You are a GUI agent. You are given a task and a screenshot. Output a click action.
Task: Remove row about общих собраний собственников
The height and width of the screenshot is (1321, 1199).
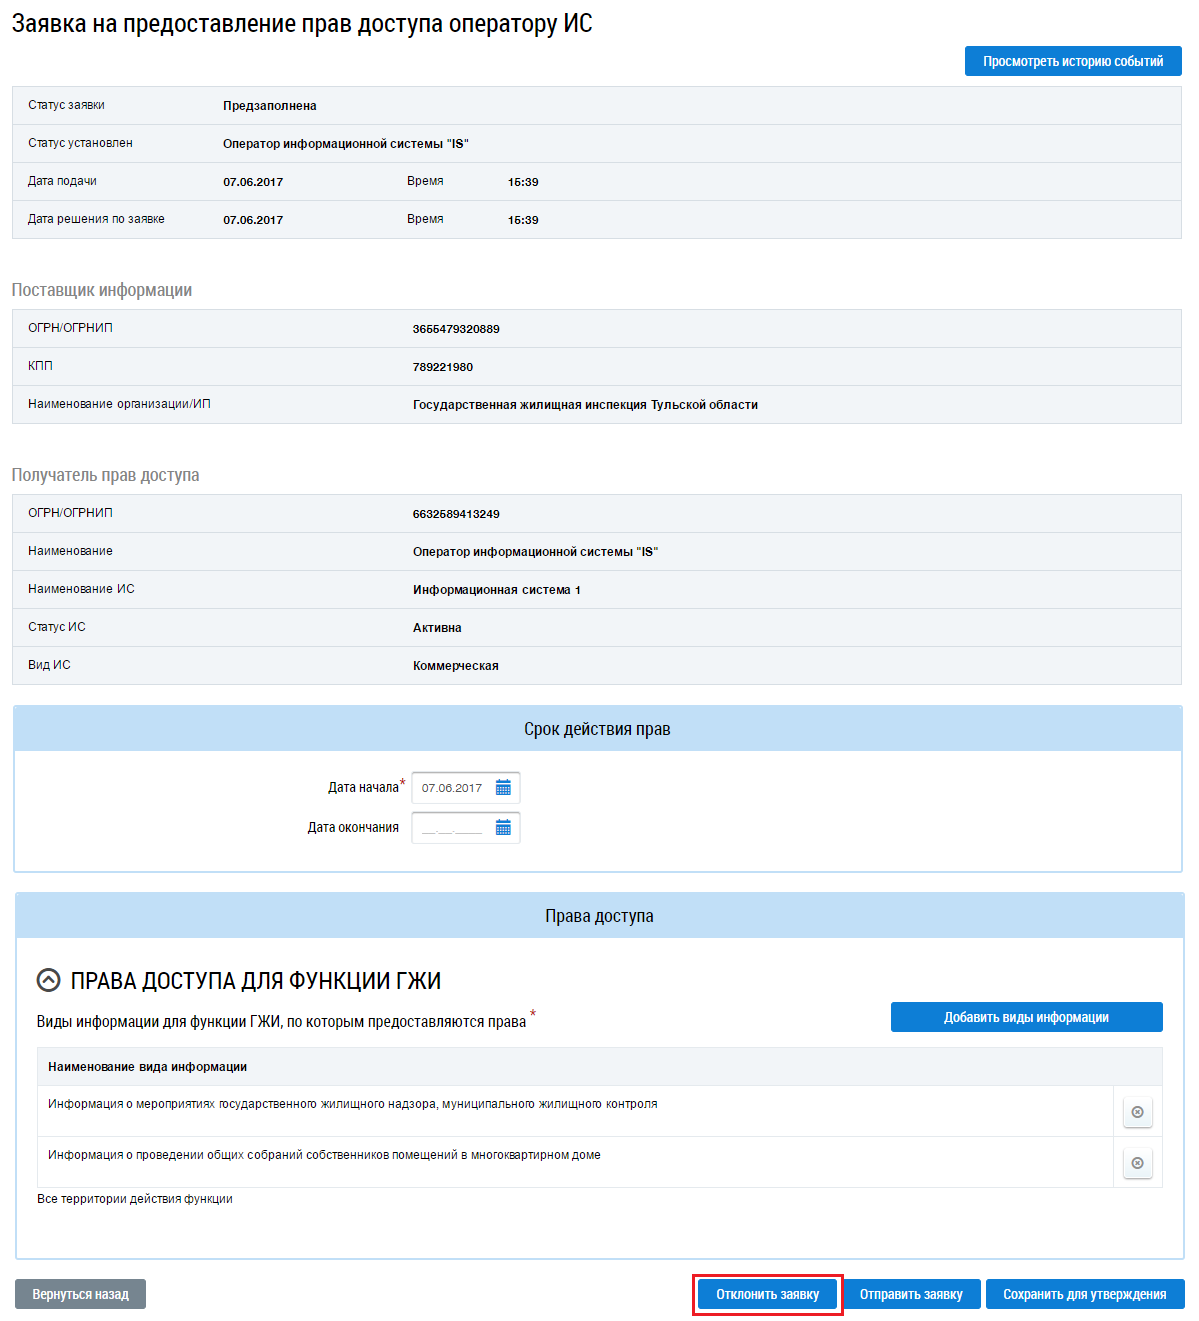(x=1137, y=1163)
